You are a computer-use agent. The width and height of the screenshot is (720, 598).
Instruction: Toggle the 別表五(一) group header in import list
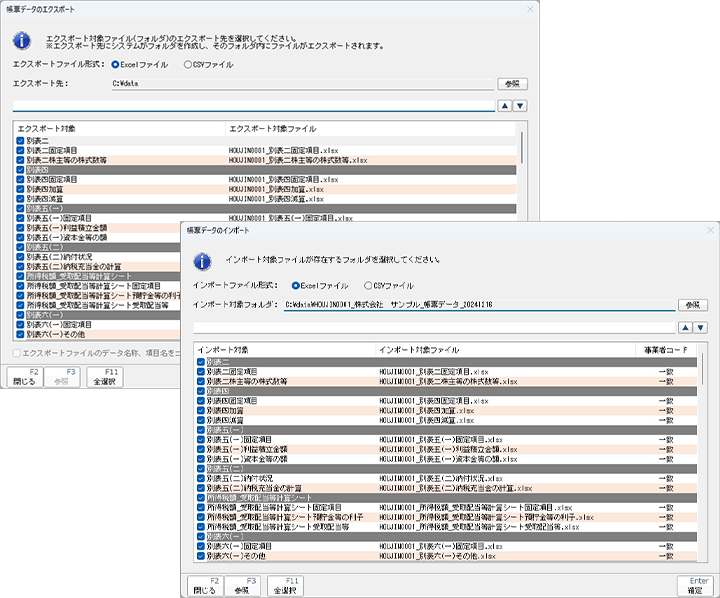[201, 430]
